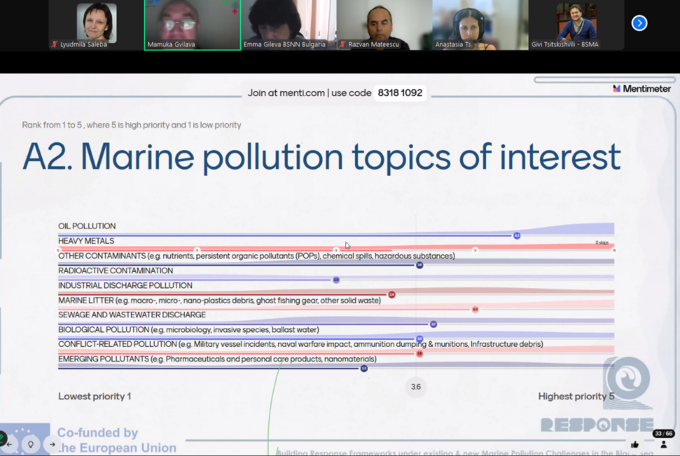680x456 pixels.
Task: Click the thumbs-up reaction icon
Action: pos(635,444)
